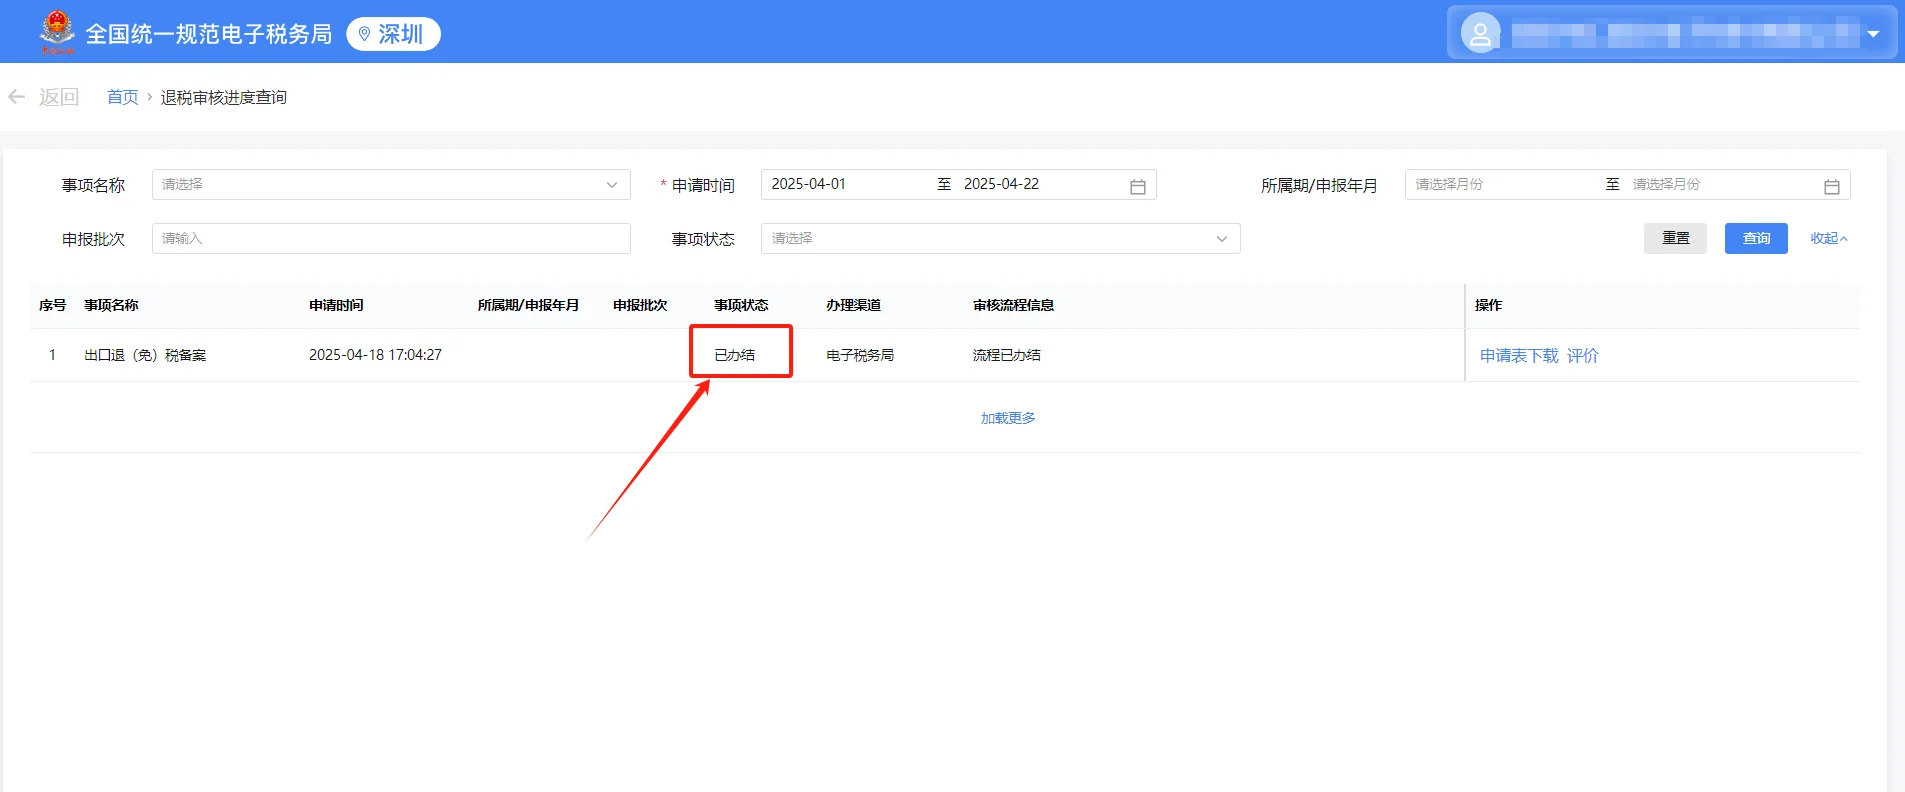Click the 评价 link
Viewport: 1905px width, 792px height.
1583,355
